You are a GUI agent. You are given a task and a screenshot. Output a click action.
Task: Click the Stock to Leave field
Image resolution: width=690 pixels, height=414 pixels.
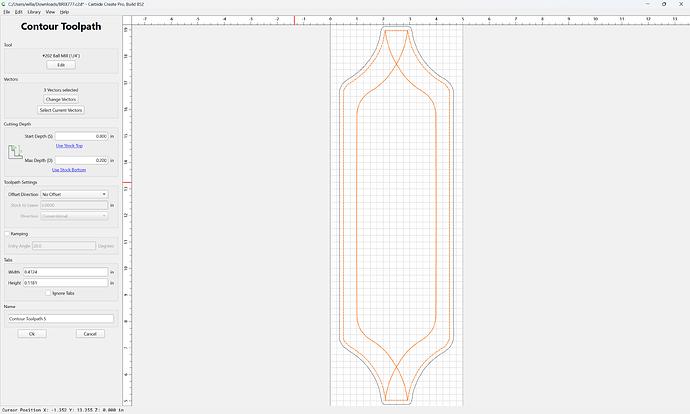pyautogui.click(x=74, y=205)
